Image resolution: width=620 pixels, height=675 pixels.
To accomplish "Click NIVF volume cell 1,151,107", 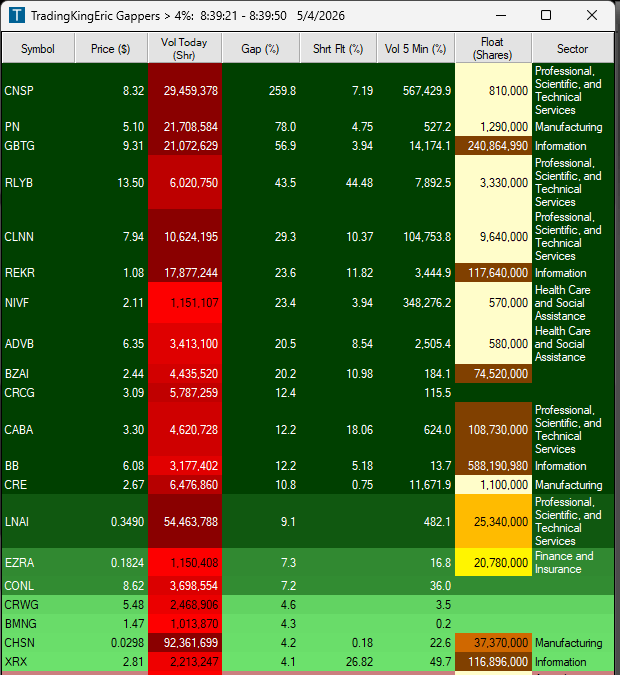I will pyautogui.click(x=185, y=303).
